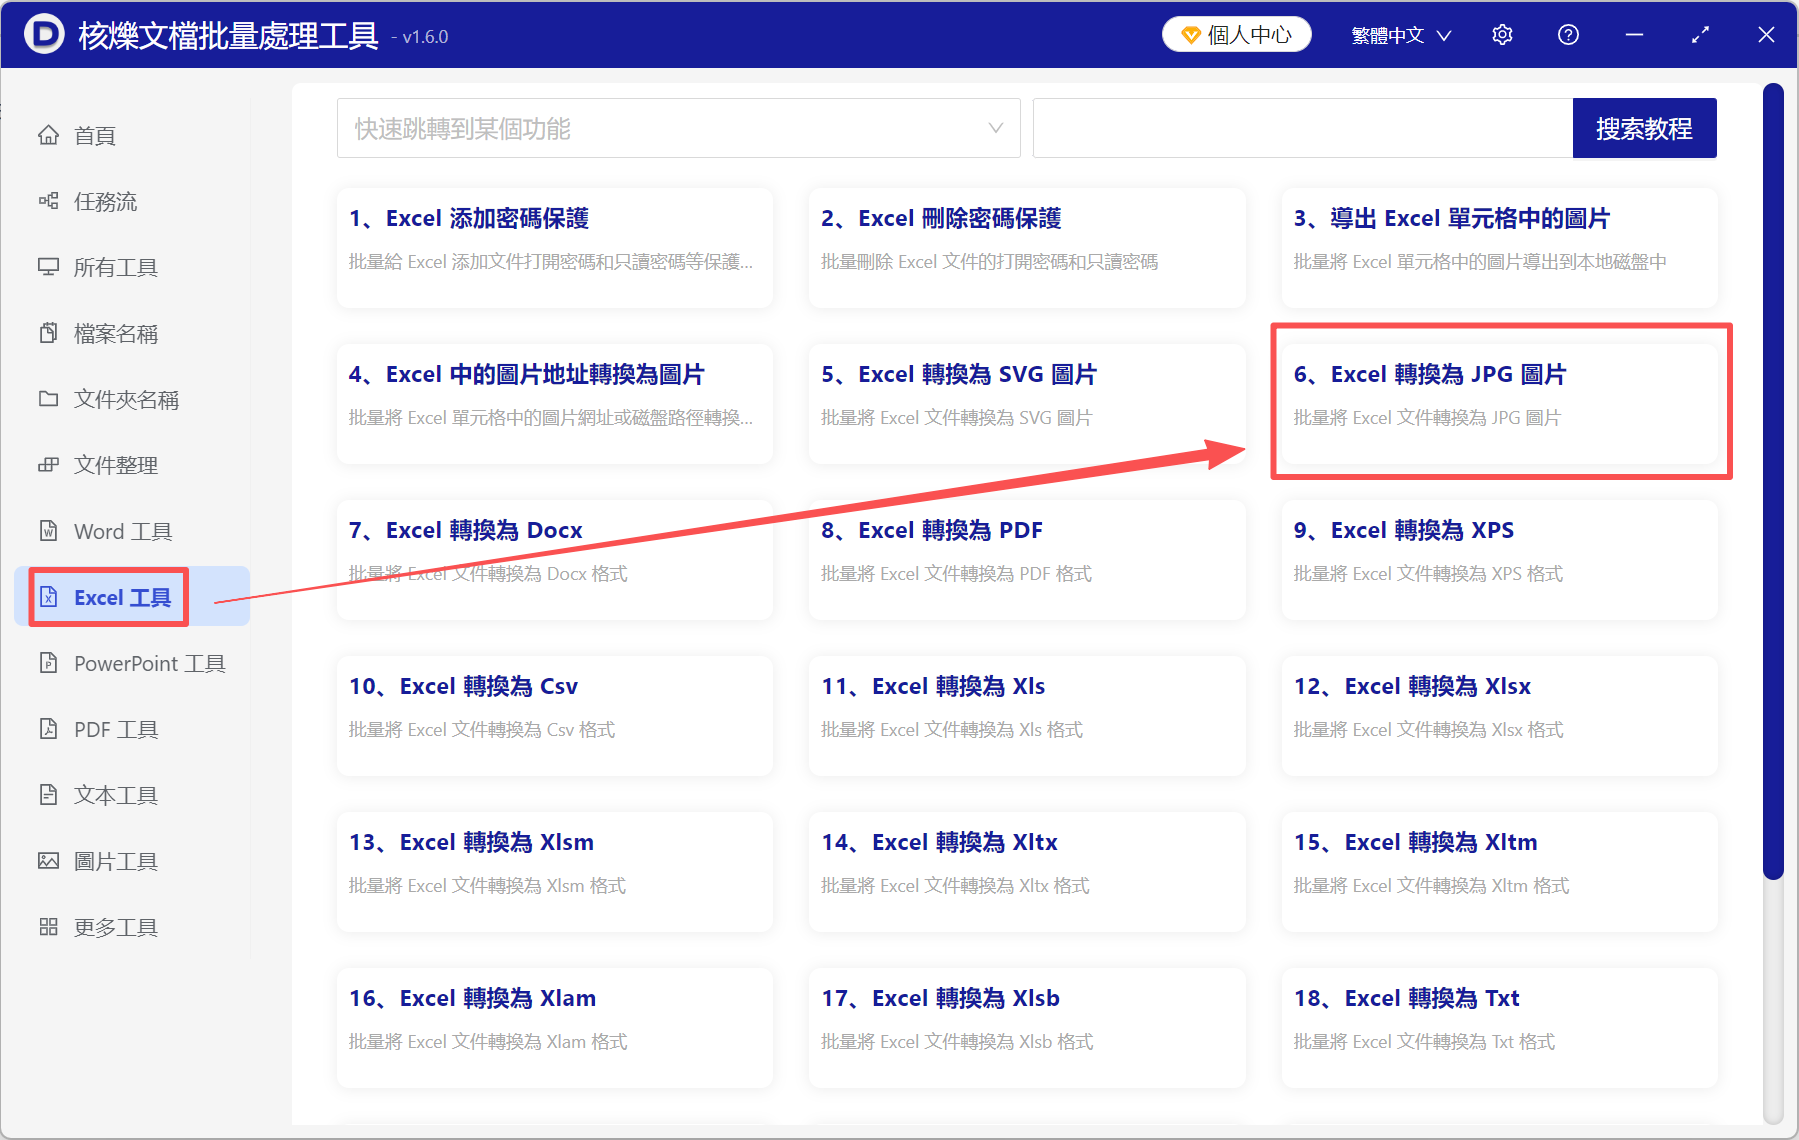Open application settings via gear icon
1799x1140 pixels.
pyautogui.click(x=1502, y=34)
